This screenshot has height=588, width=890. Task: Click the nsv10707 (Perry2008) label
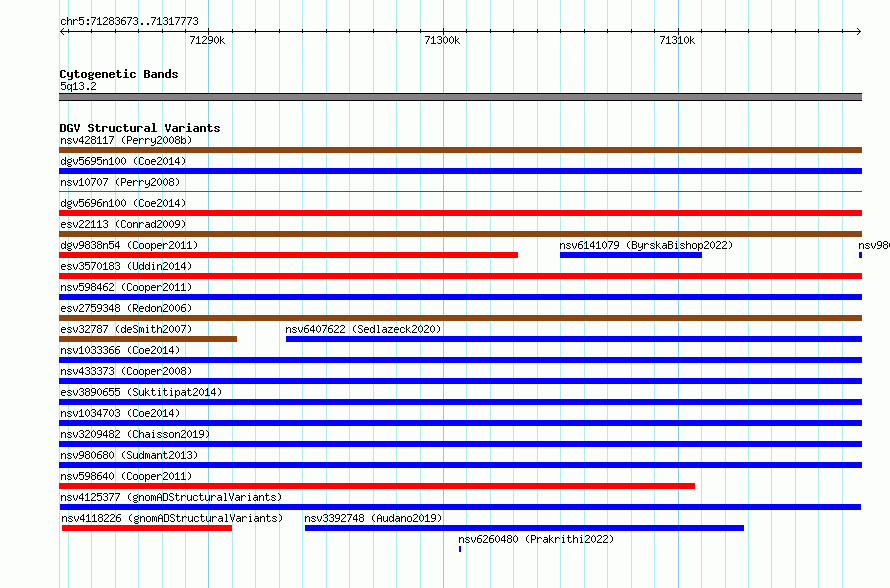tap(120, 182)
